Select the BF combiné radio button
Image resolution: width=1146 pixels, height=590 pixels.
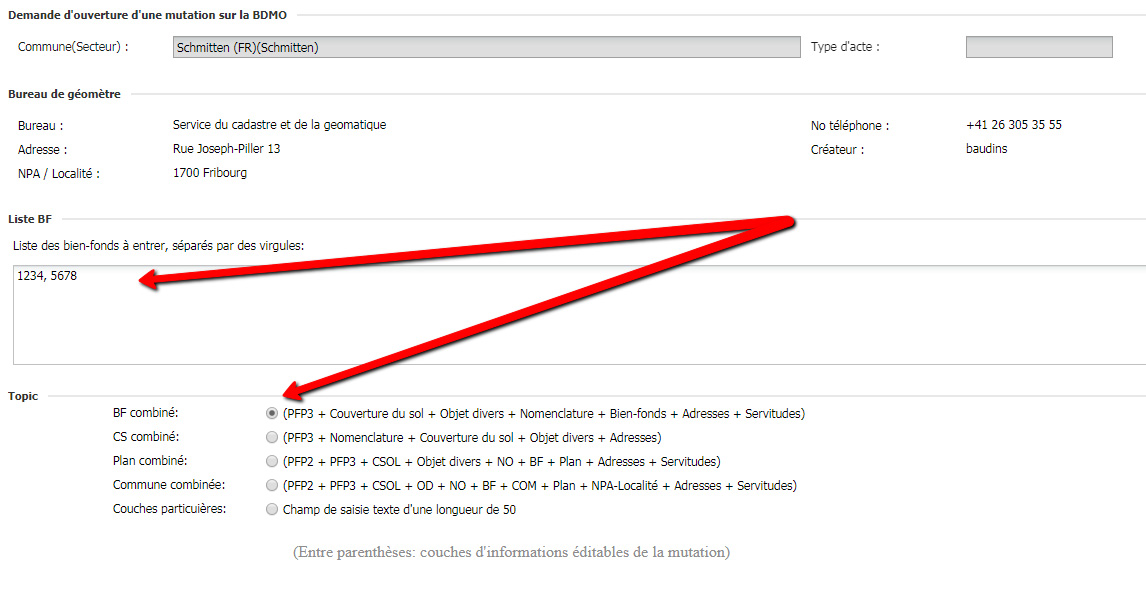[272, 413]
